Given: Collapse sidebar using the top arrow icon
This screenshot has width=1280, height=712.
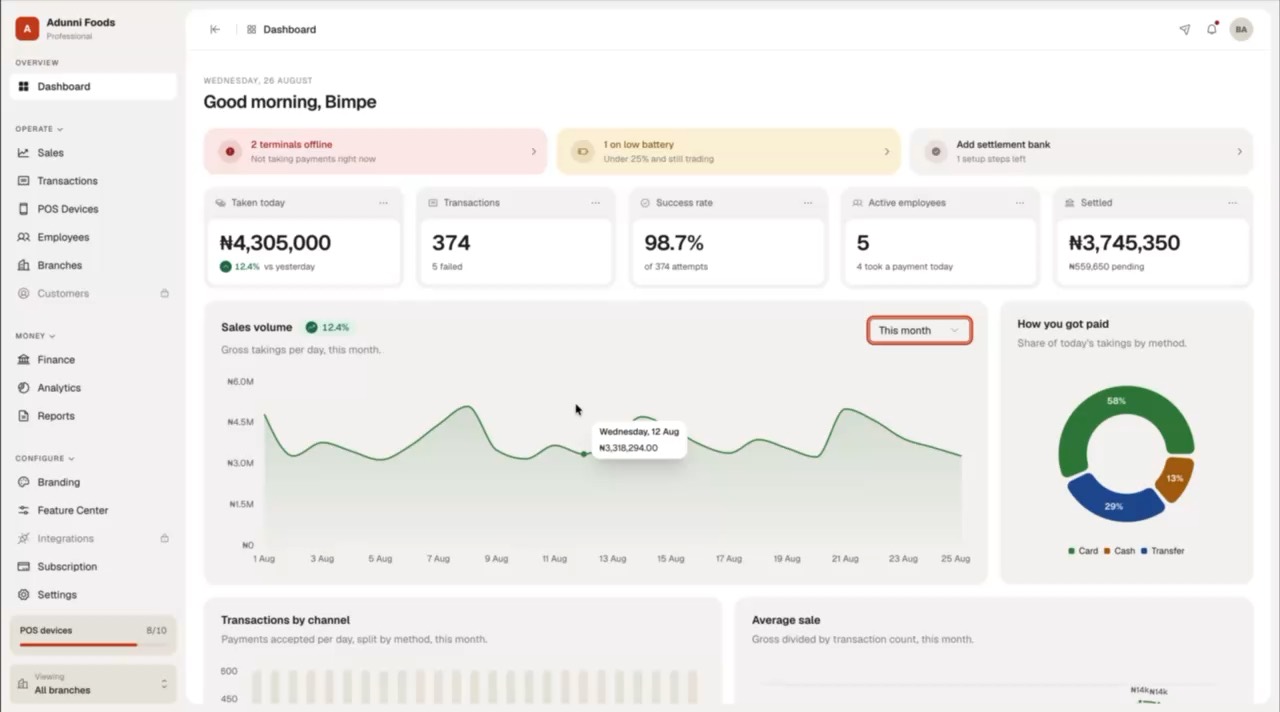Looking at the screenshot, I should (x=215, y=30).
